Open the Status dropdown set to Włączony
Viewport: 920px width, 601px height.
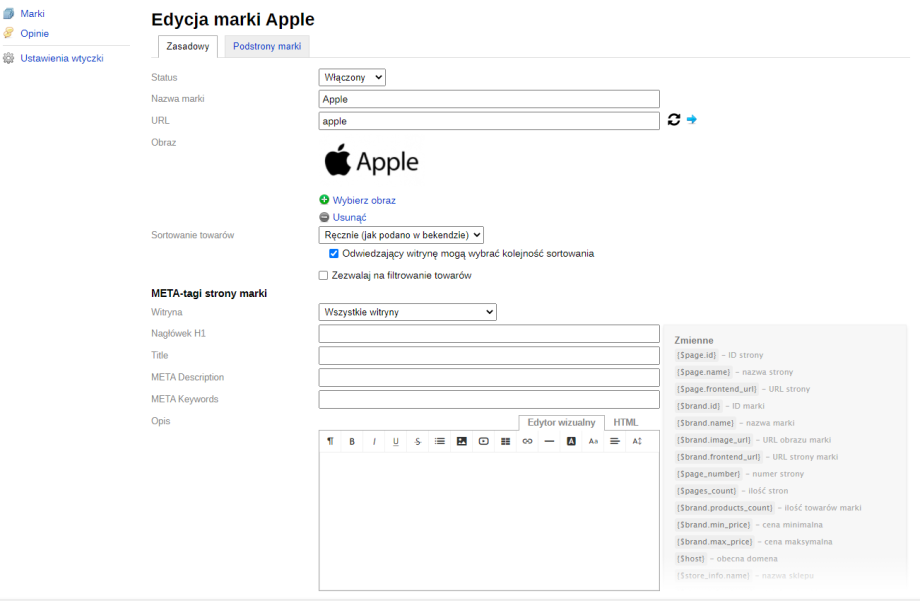point(352,77)
